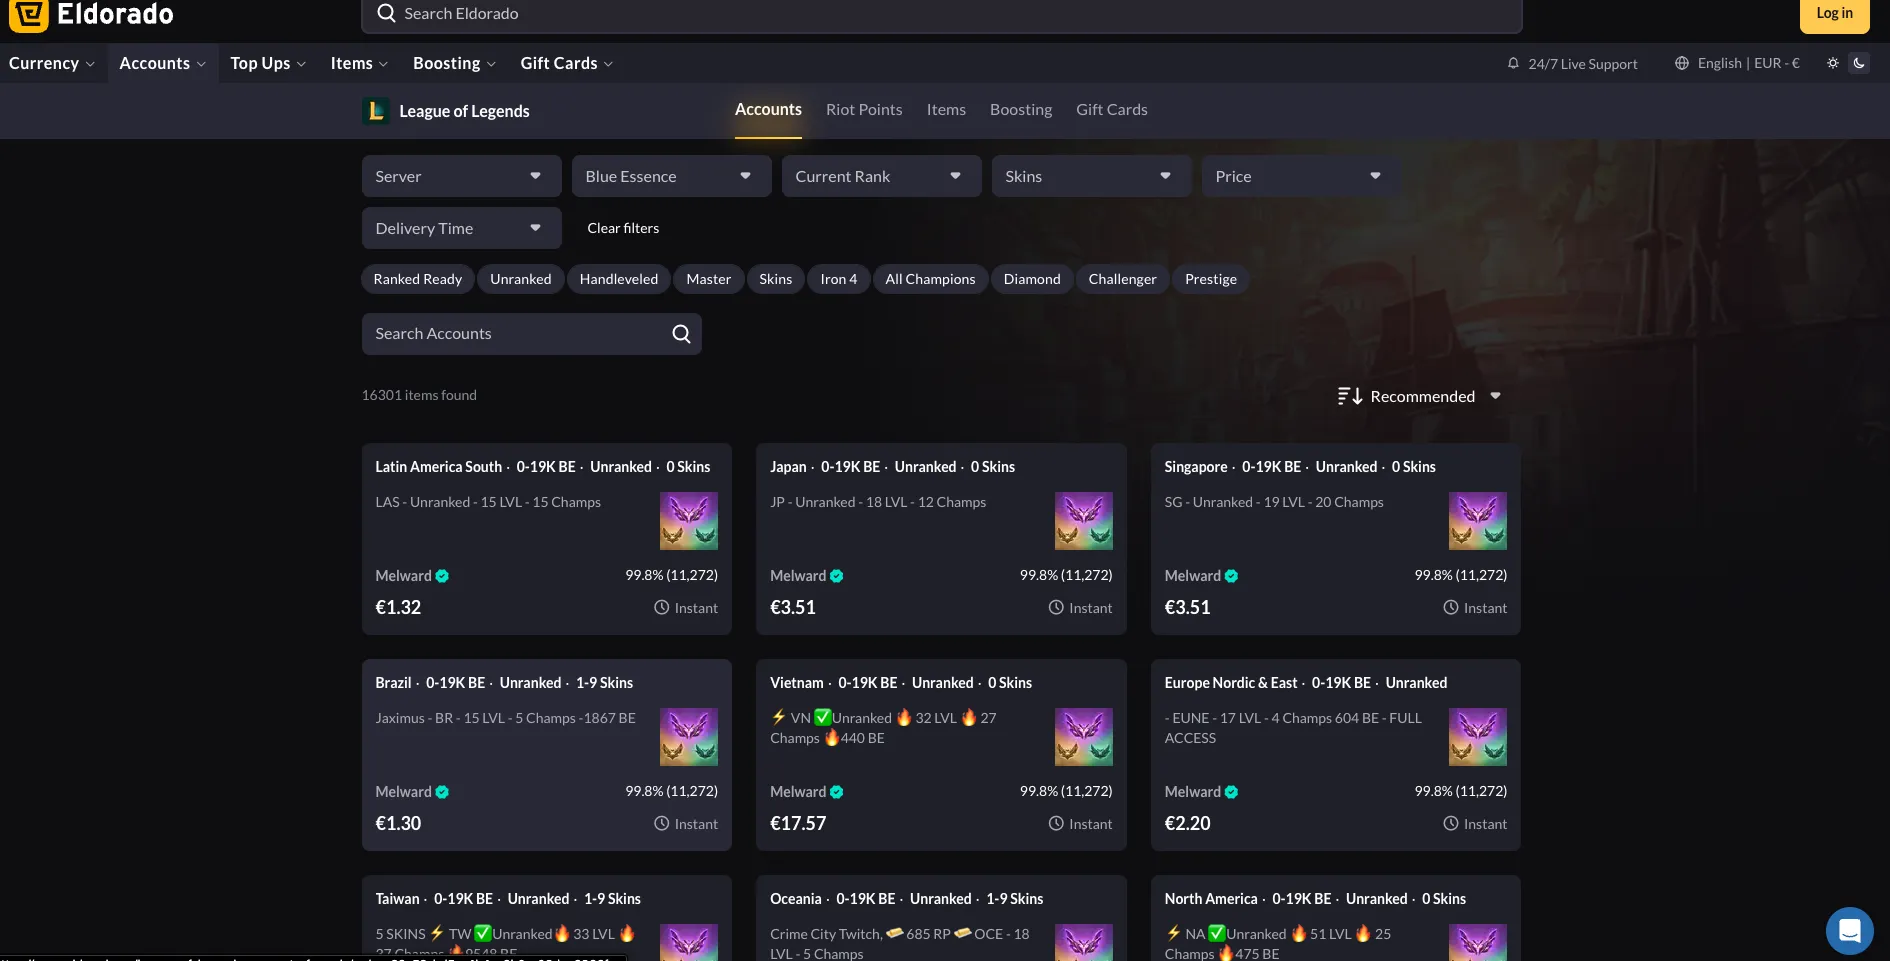
Task: Click clock icon on Japan €3.51 listing
Action: [x=1056, y=607]
